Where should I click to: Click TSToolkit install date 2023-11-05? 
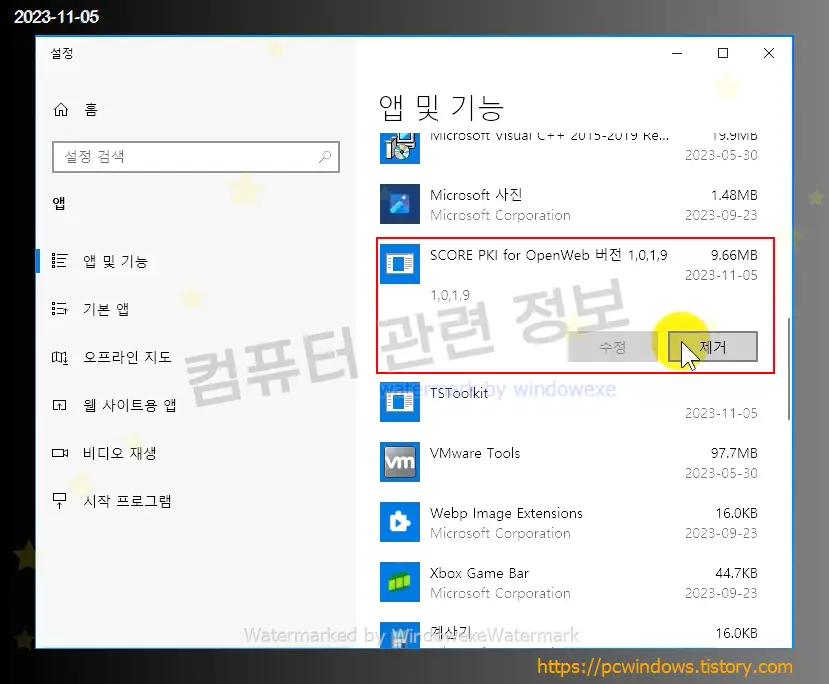721,413
